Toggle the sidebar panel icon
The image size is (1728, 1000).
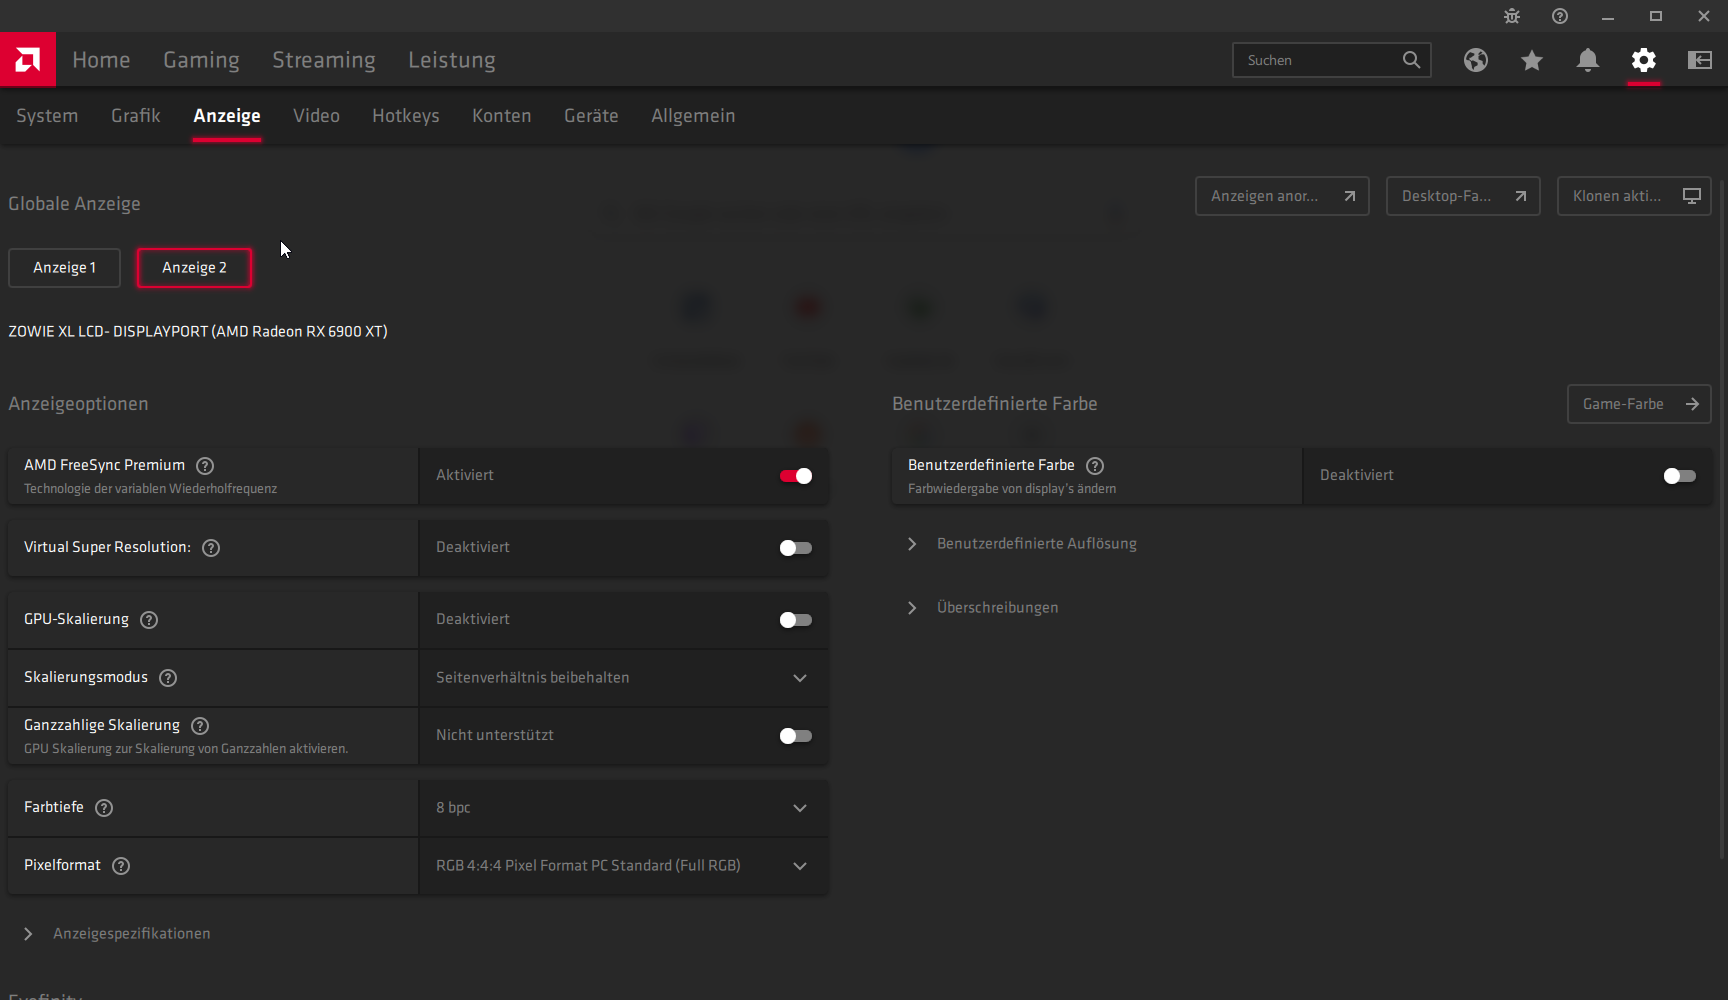point(1700,60)
